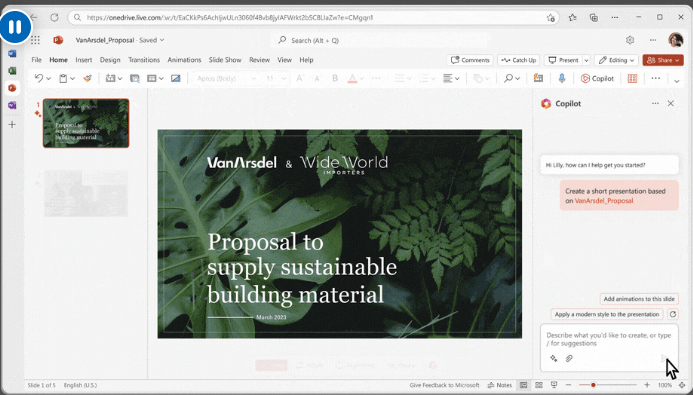Open the font name combo box

point(226,78)
